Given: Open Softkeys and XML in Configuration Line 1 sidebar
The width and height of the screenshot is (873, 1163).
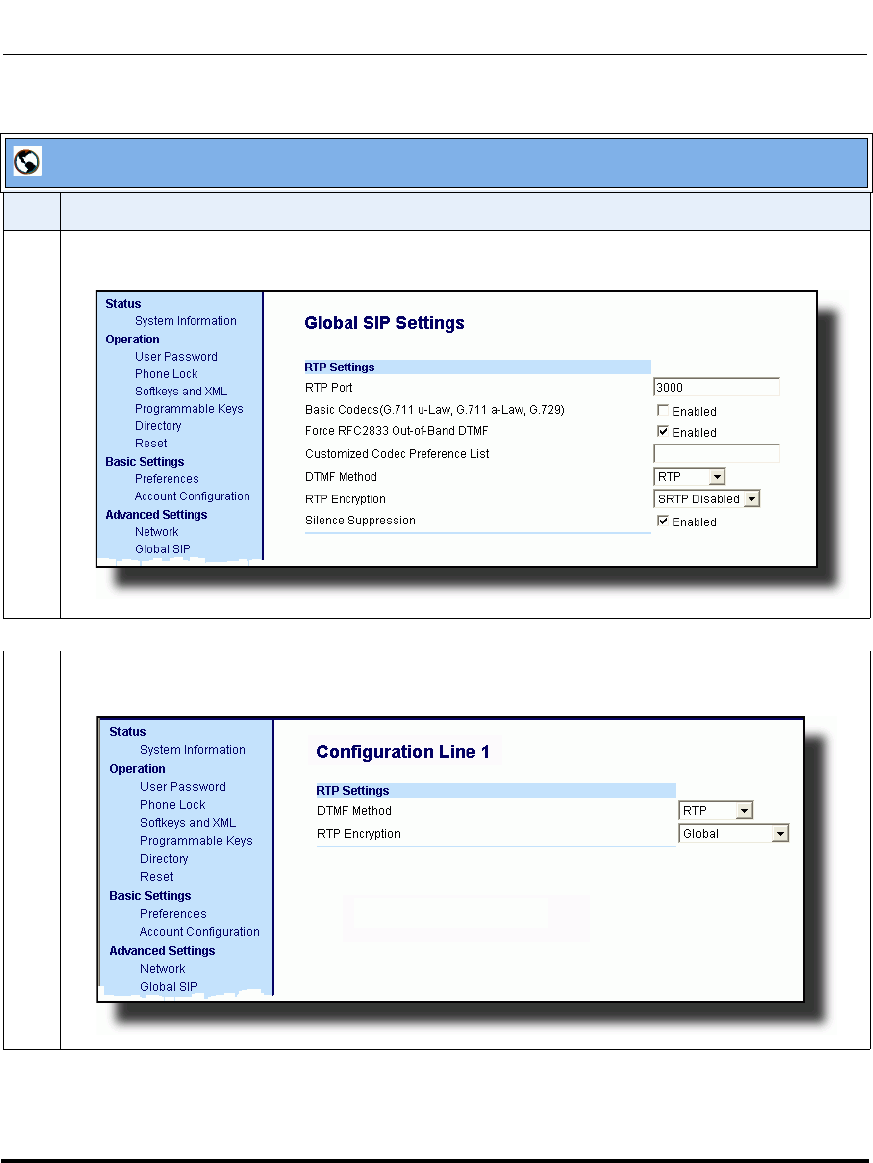Looking at the screenshot, I should pos(188,823).
